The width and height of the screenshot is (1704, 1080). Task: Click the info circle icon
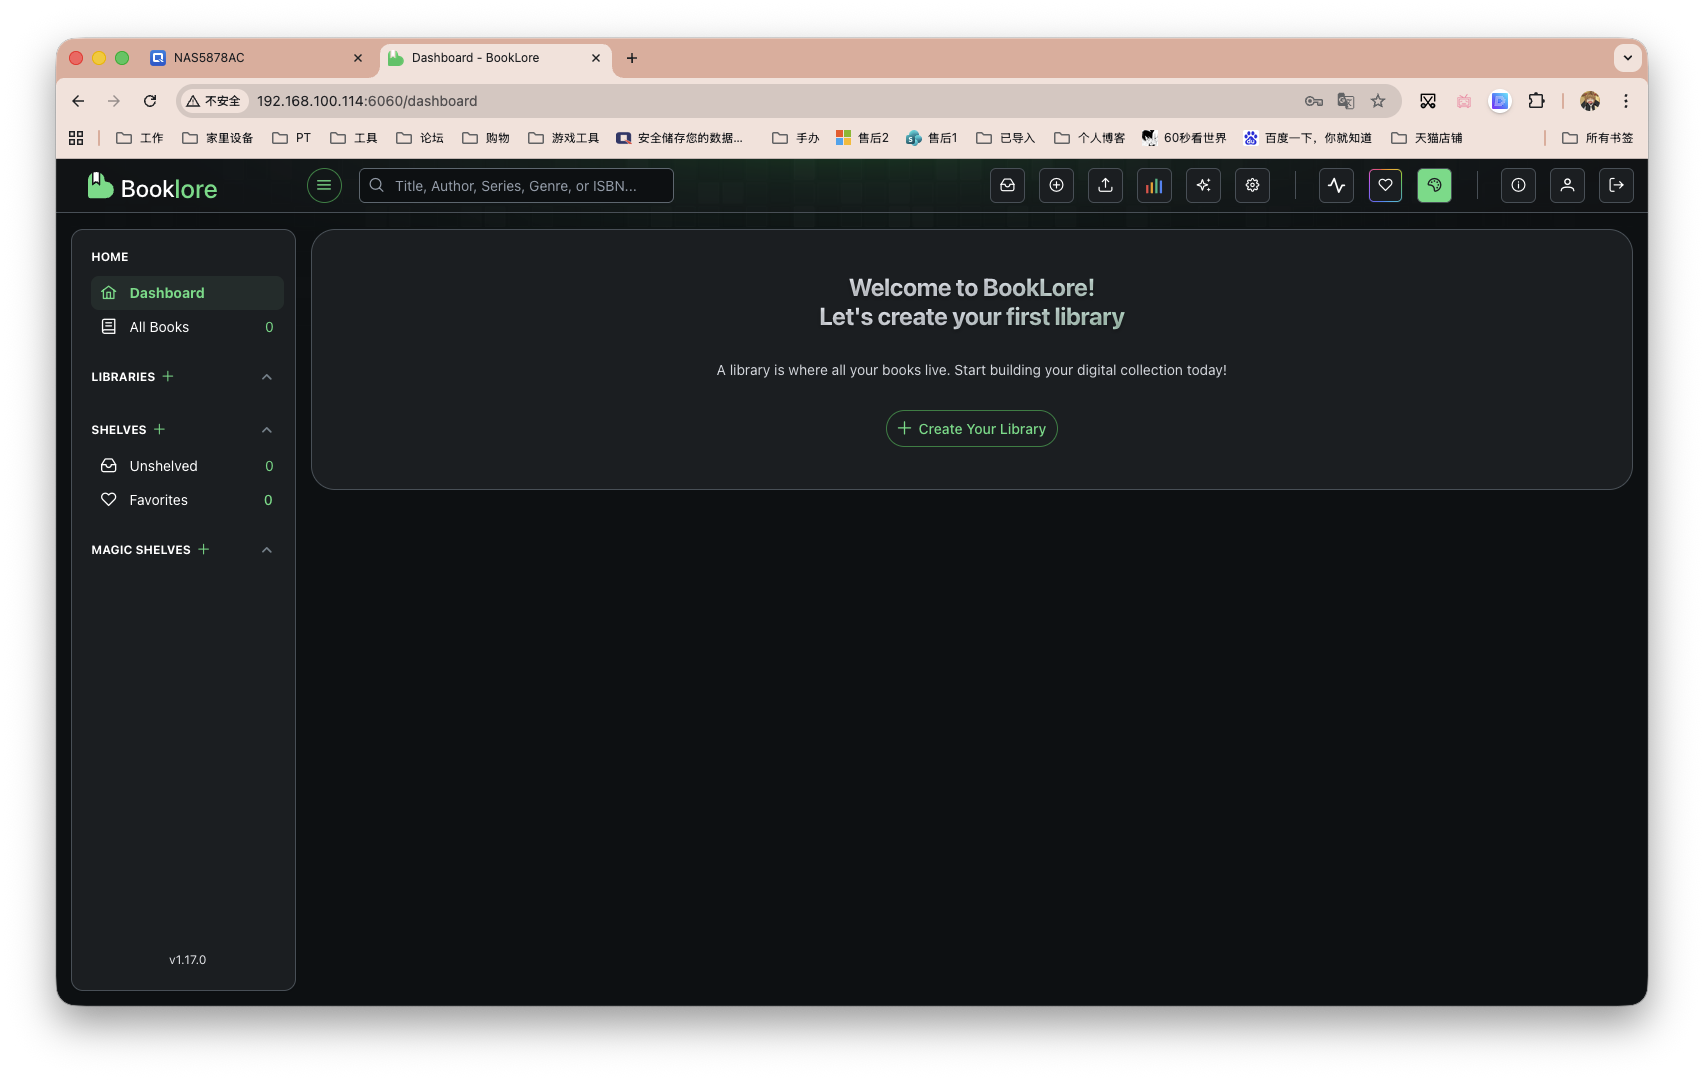click(x=1518, y=185)
